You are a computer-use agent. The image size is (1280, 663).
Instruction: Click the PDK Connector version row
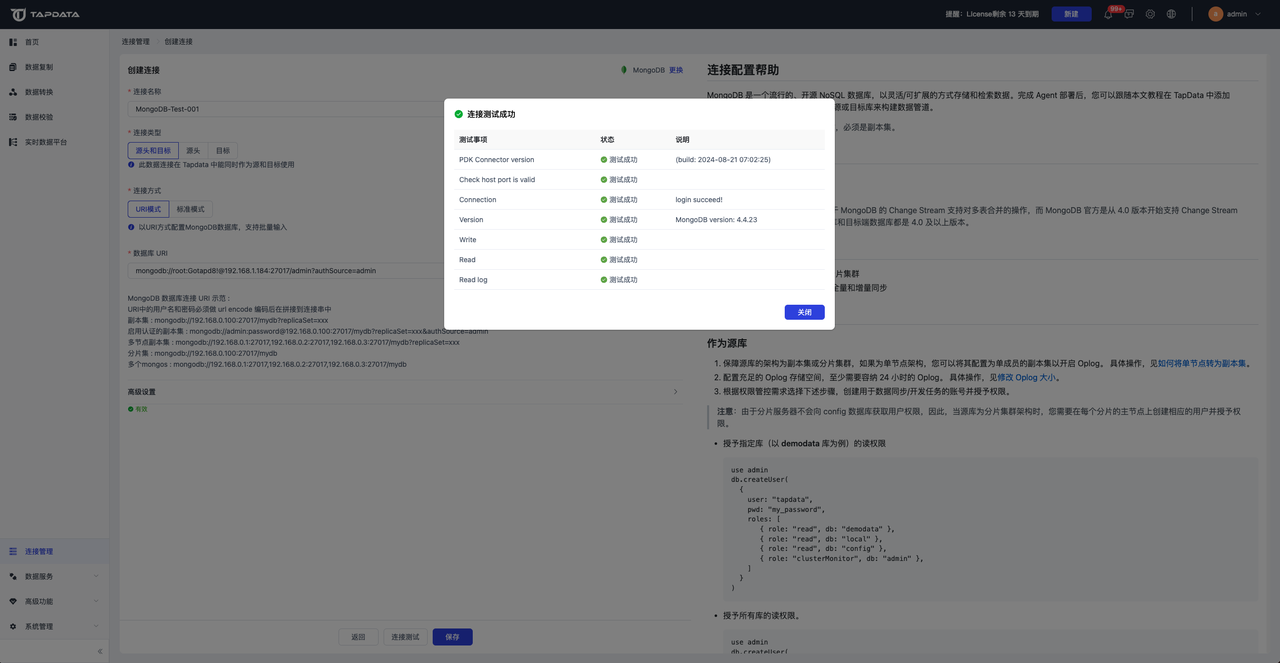coord(640,160)
